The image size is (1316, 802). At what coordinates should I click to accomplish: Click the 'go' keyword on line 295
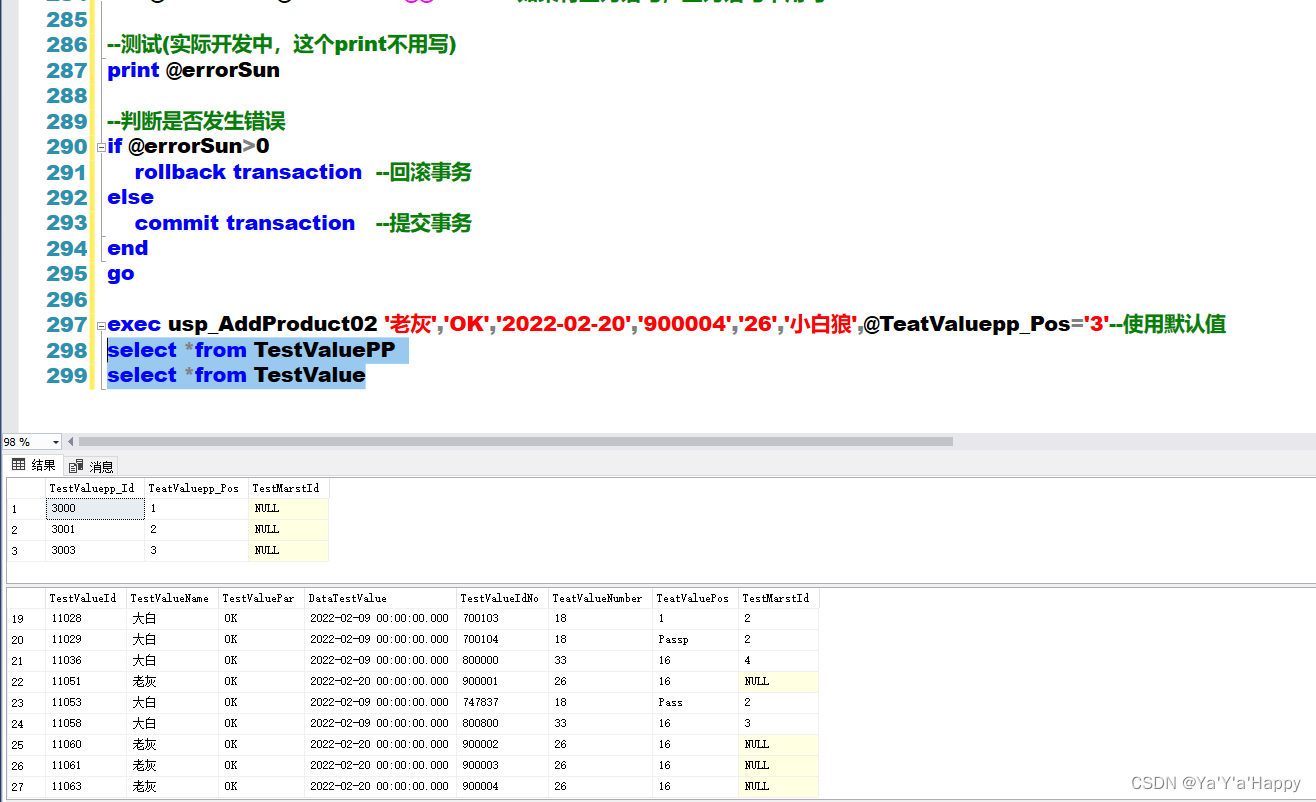click(x=121, y=273)
